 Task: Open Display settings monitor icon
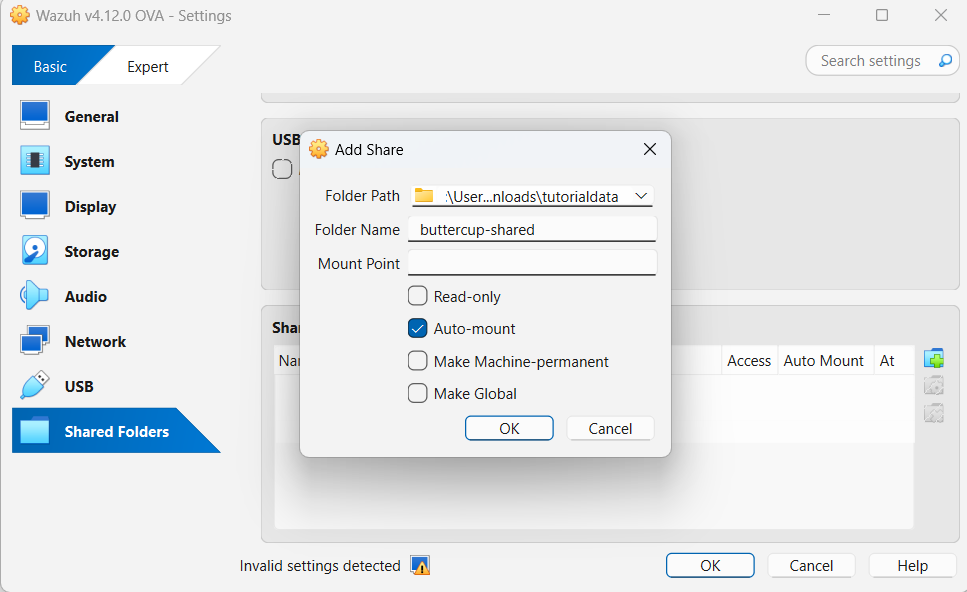coord(35,206)
